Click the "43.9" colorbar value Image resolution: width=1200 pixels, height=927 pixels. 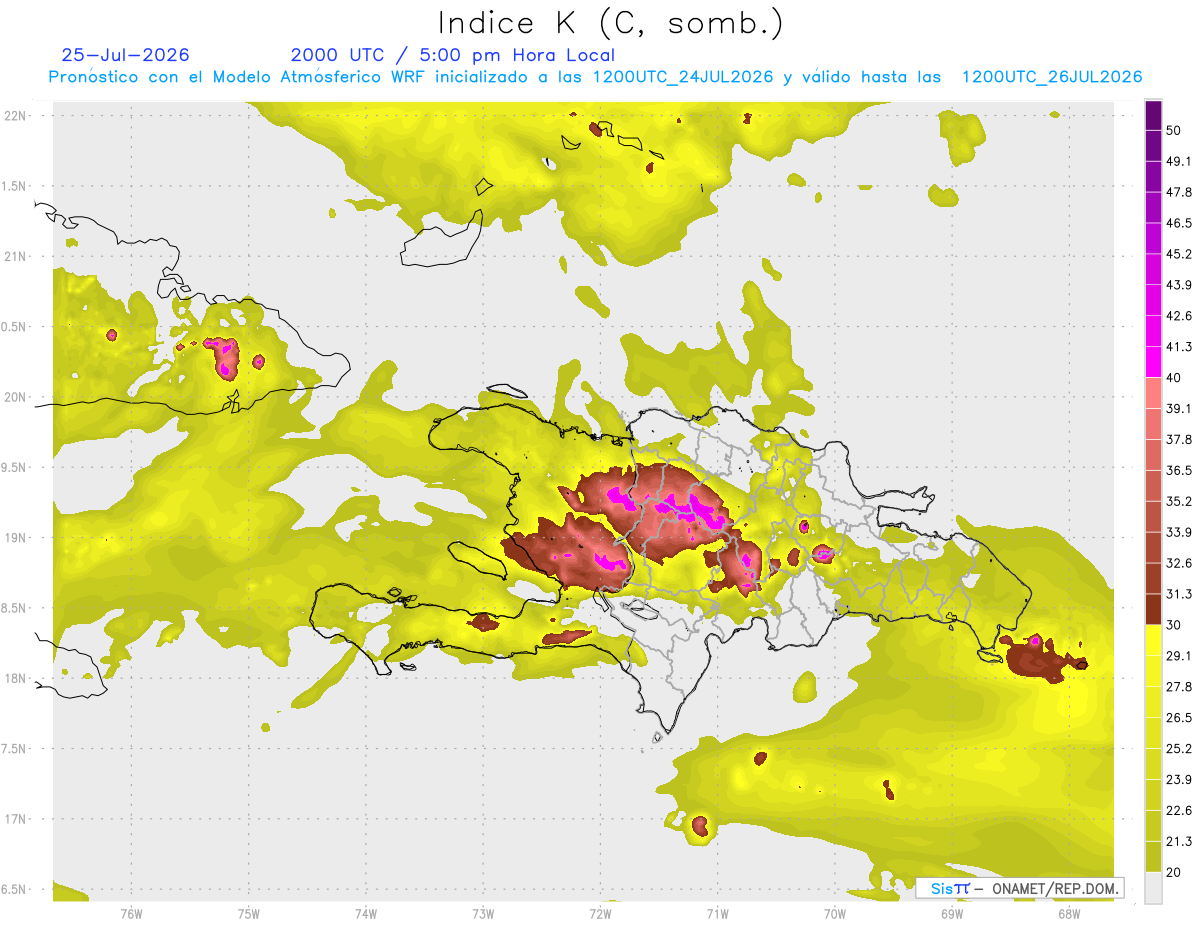point(1180,286)
